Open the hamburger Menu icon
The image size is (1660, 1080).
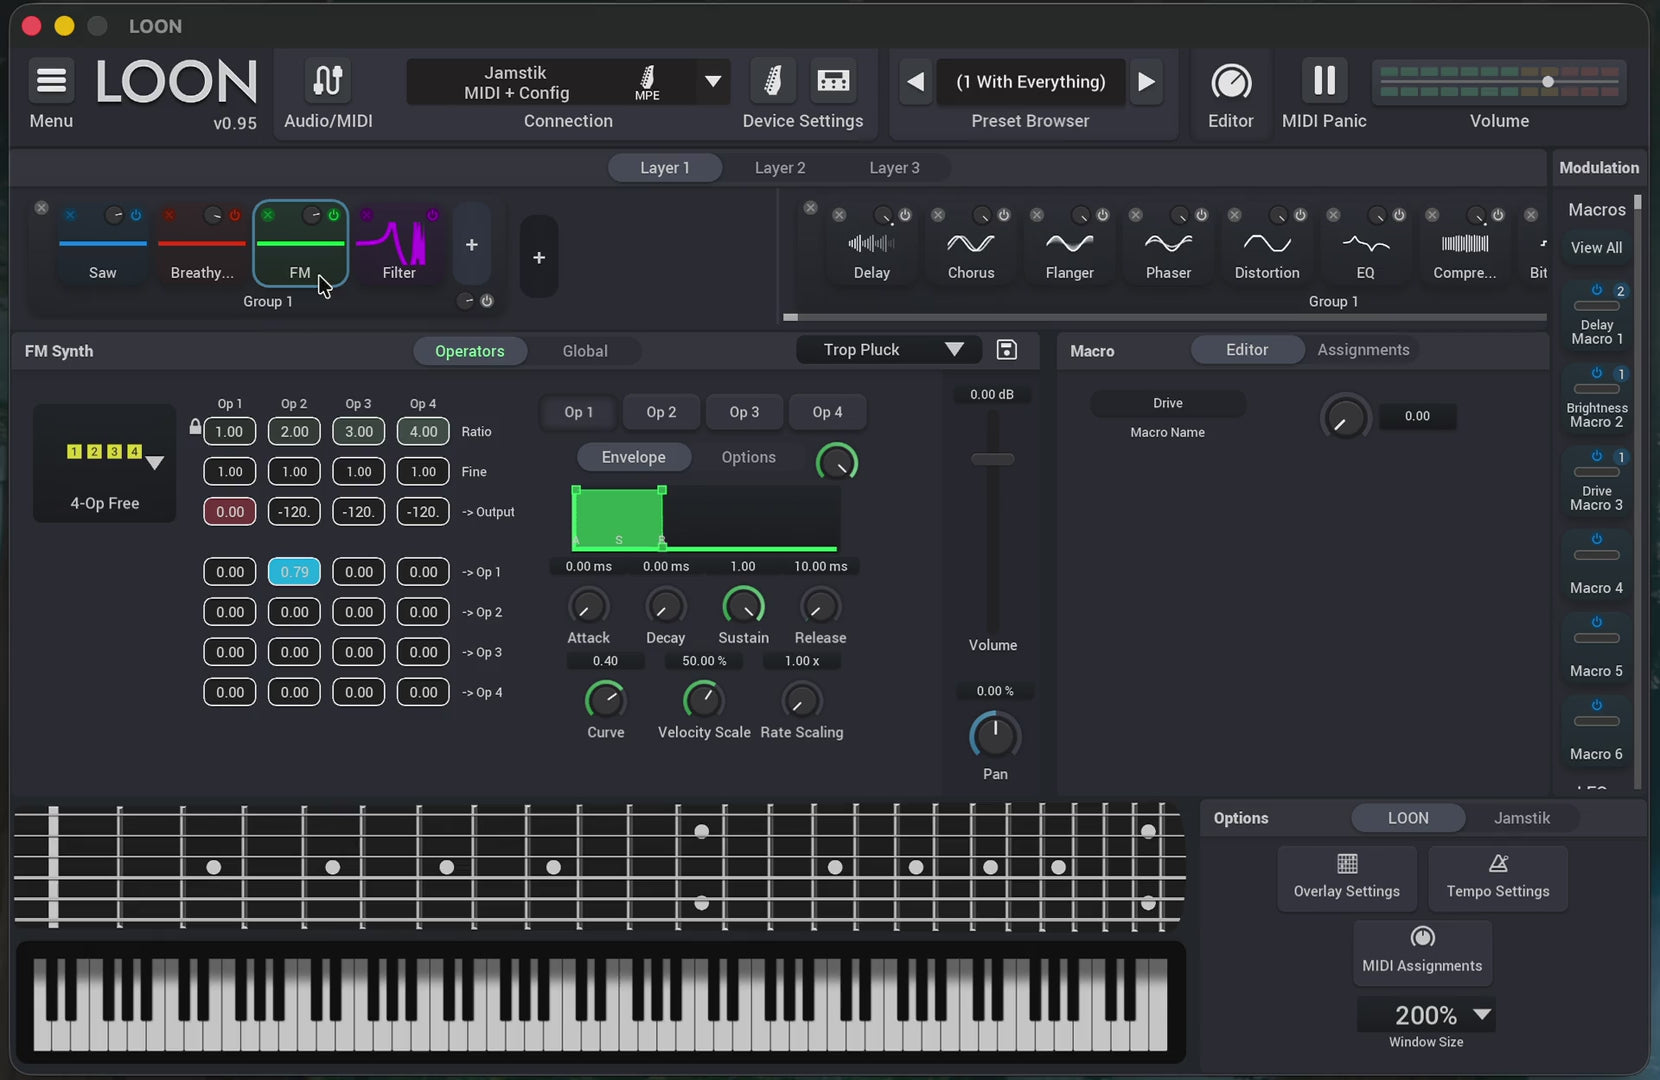(51, 80)
